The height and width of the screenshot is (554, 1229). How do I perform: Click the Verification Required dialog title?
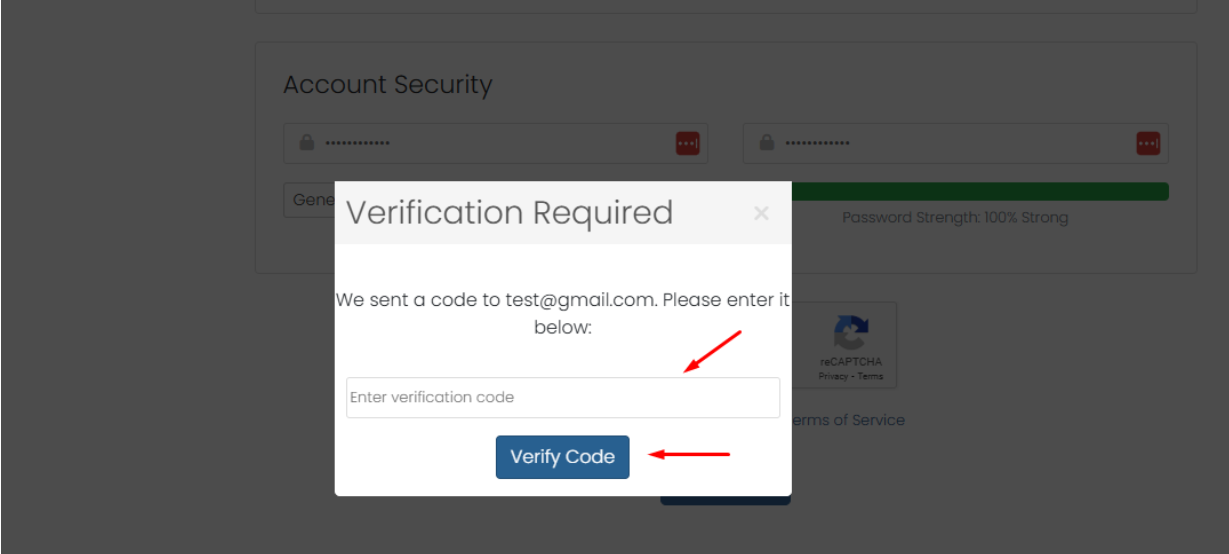coord(509,213)
